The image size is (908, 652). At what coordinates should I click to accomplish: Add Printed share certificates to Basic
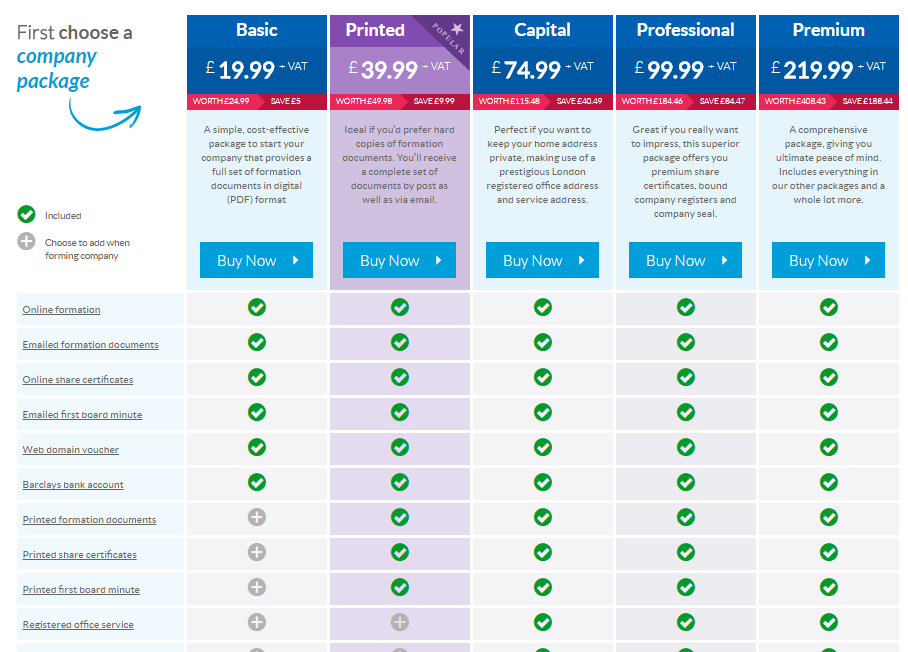pyautogui.click(x=257, y=552)
